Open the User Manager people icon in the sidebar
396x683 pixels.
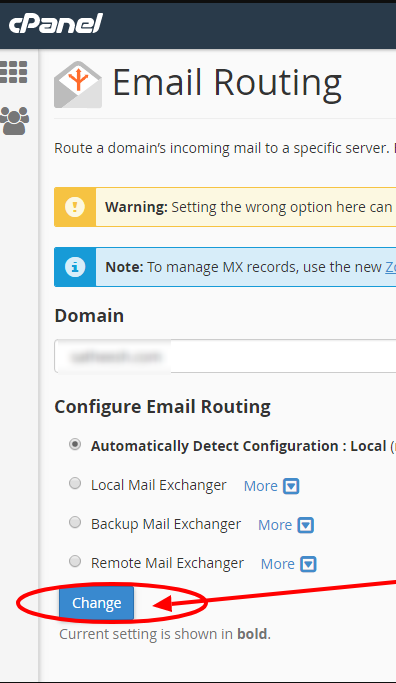(14, 120)
